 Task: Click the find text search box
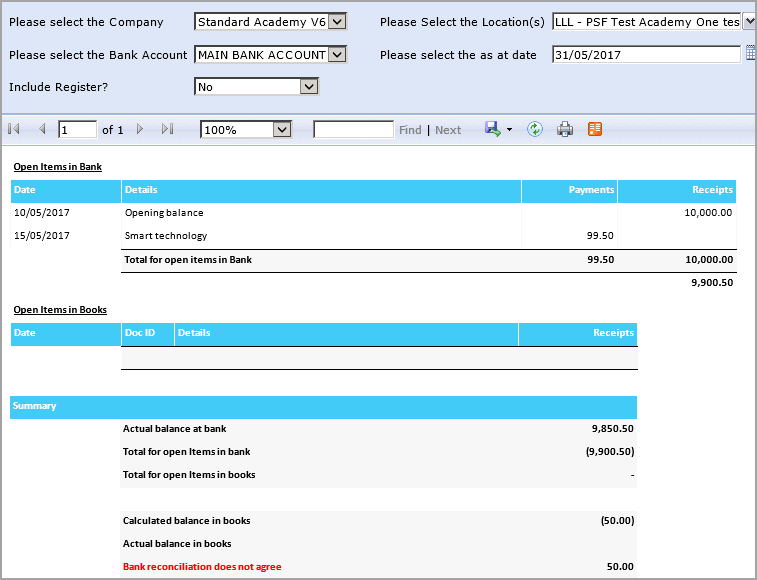click(353, 130)
